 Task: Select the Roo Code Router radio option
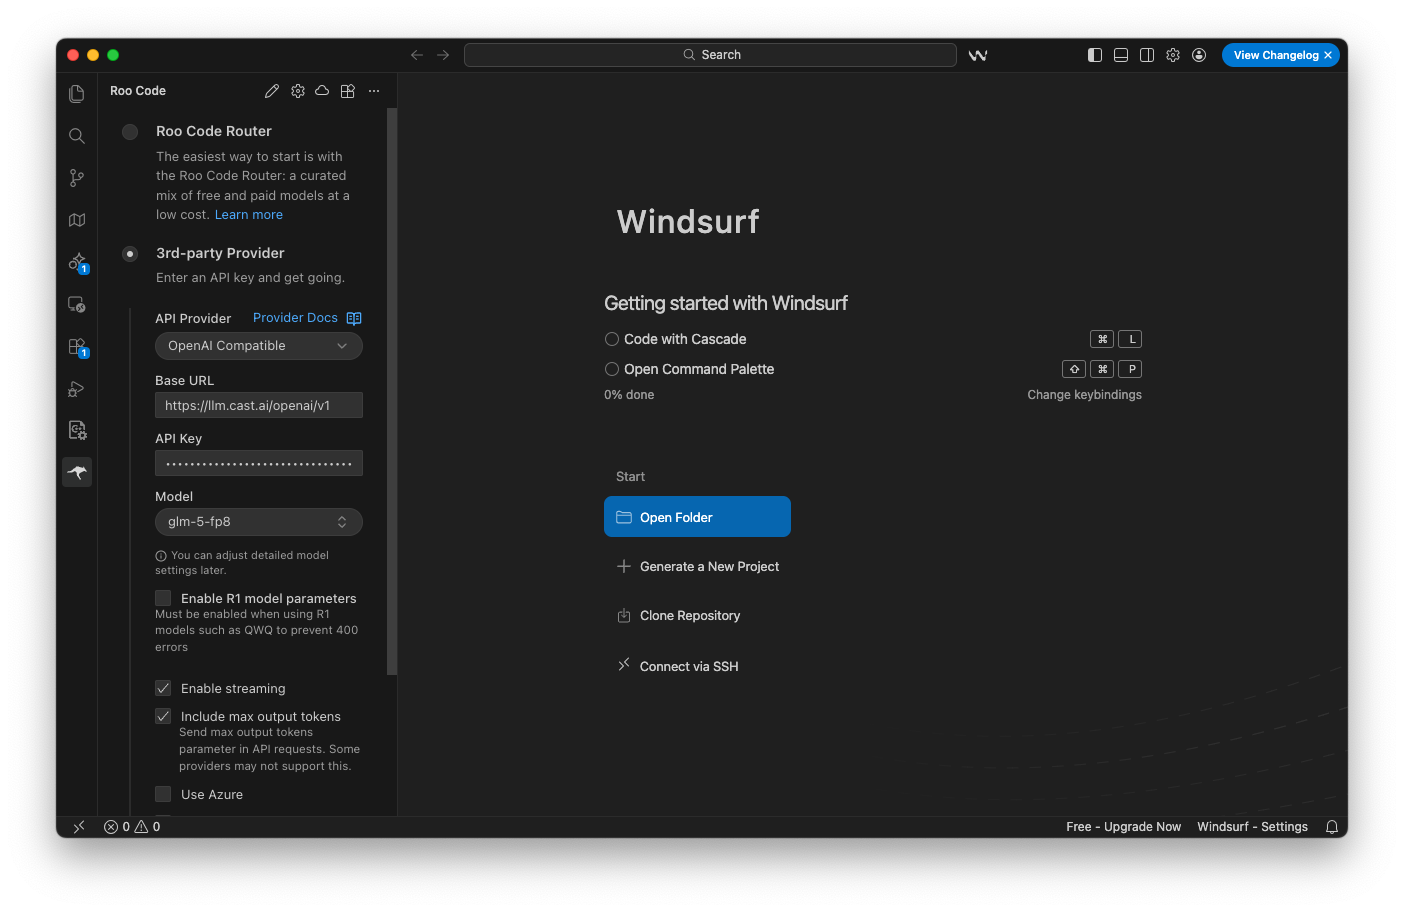[130, 132]
